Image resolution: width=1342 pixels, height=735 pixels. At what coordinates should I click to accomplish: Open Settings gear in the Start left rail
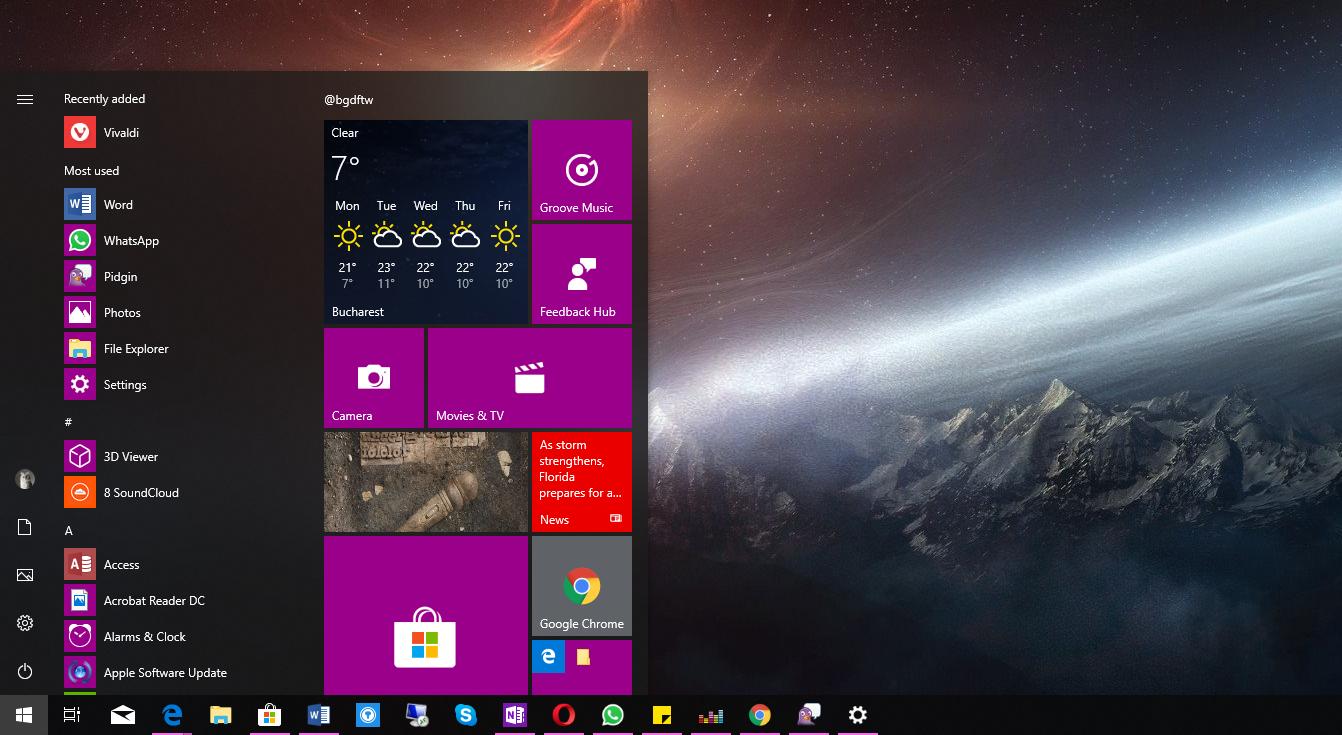tap(25, 623)
